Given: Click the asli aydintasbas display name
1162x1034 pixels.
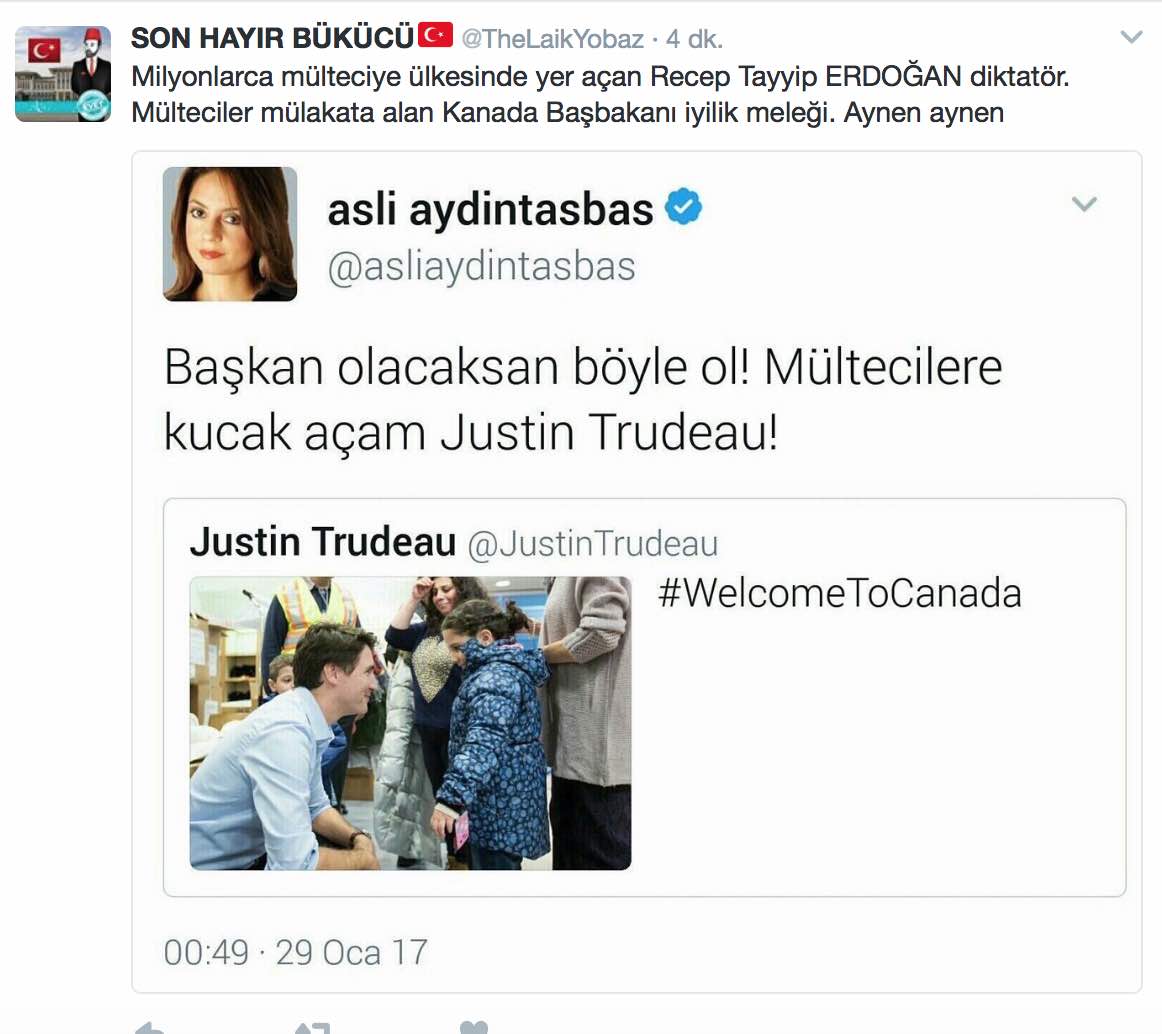Looking at the screenshot, I should pos(491,208).
